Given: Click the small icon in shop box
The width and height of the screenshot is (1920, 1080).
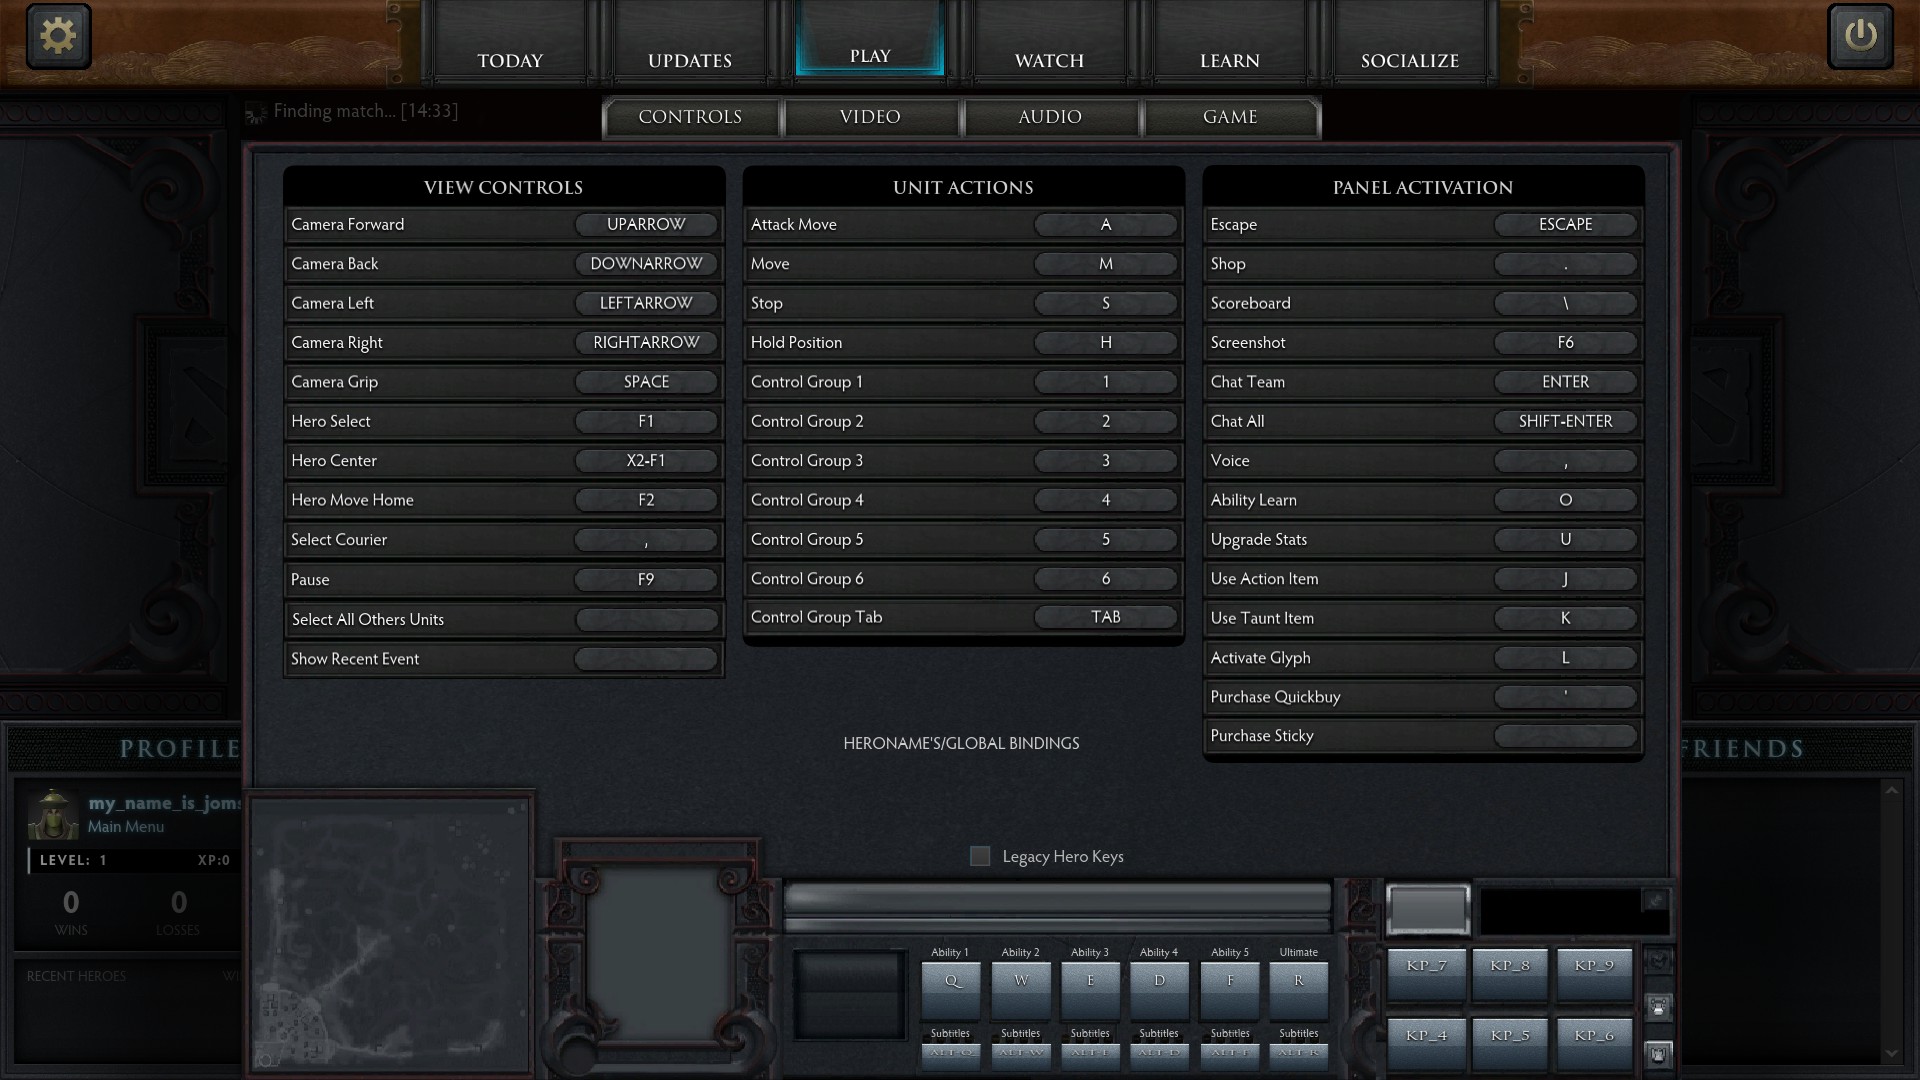Looking at the screenshot, I should pyautogui.click(x=1655, y=901).
